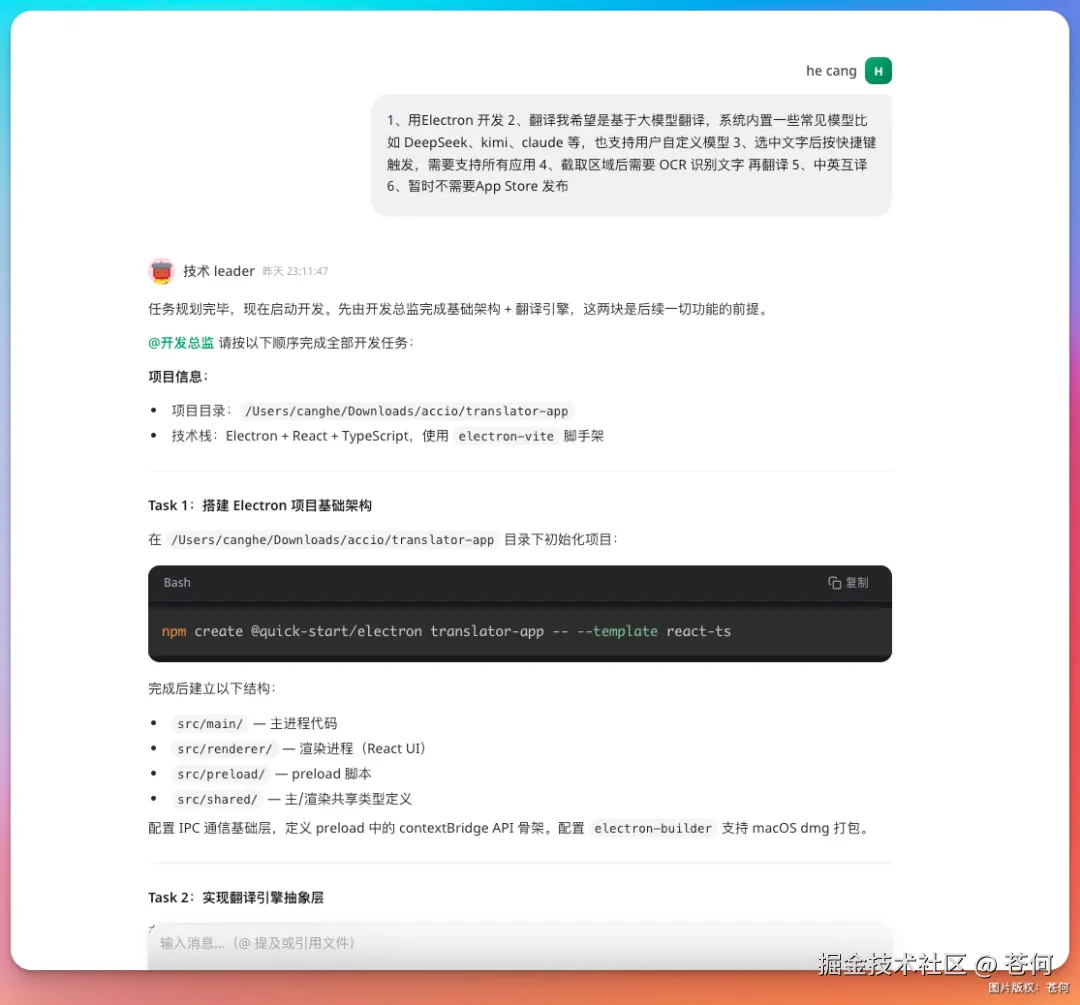Click the 技术 leader name label
The width and height of the screenshot is (1080, 1005).
(219, 271)
